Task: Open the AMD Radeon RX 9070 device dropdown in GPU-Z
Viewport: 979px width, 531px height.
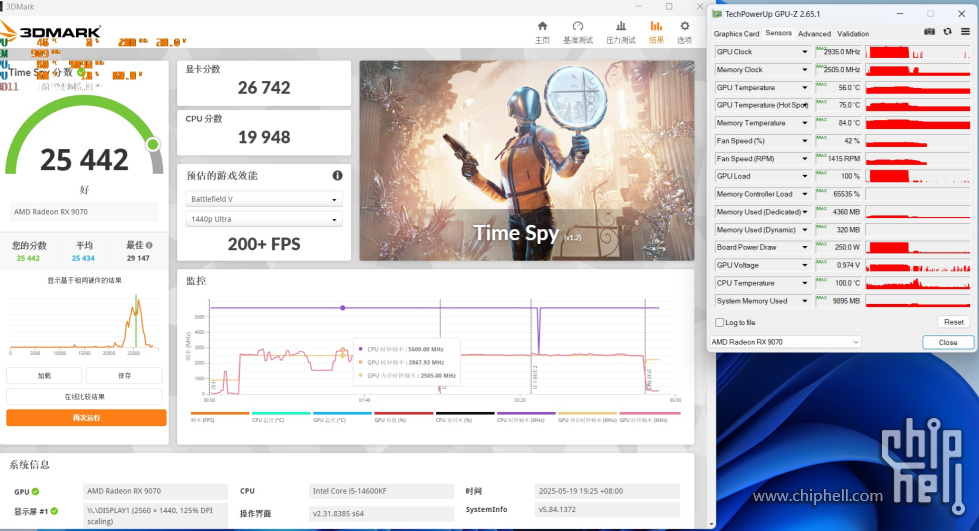Action: tap(785, 342)
